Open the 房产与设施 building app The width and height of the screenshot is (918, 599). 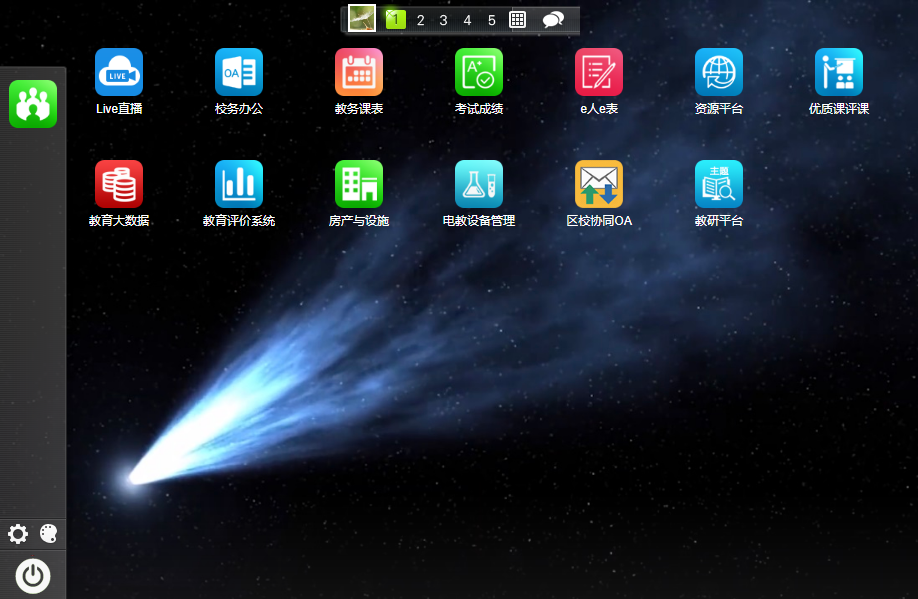pyautogui.click(x=359, y=184)
